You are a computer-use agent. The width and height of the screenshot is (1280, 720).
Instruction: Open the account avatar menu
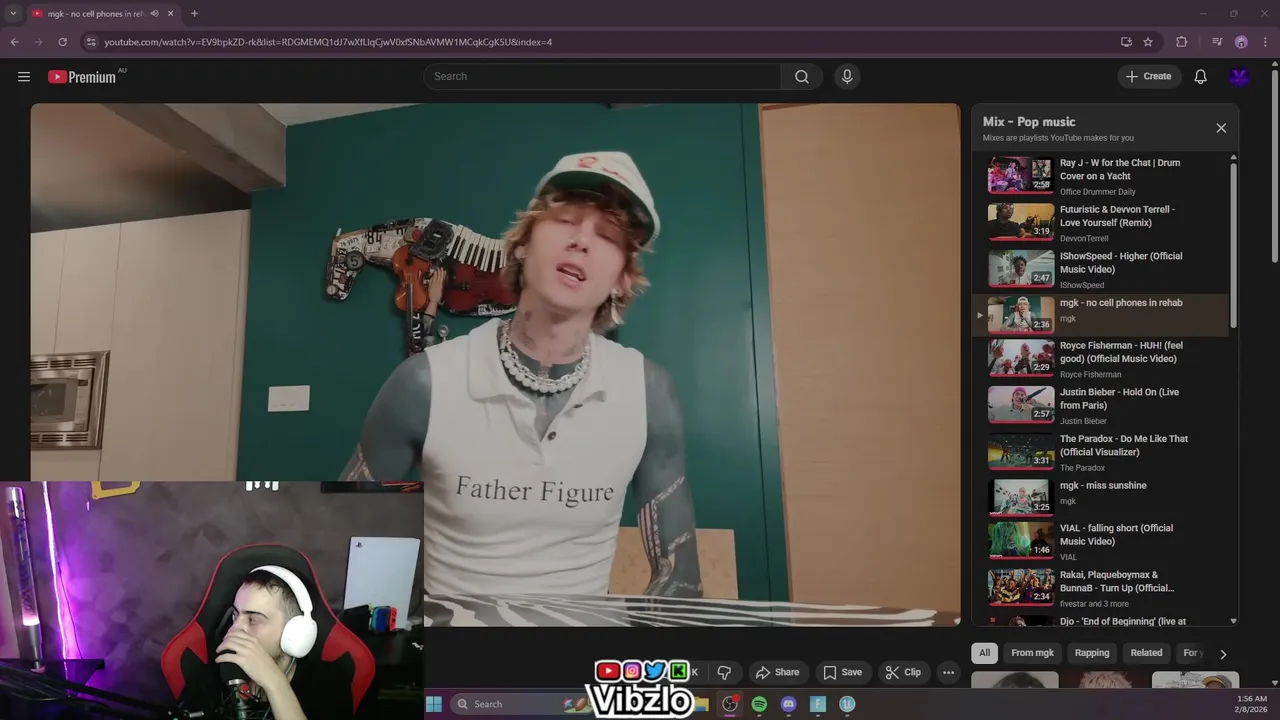tap(1240, 77)
